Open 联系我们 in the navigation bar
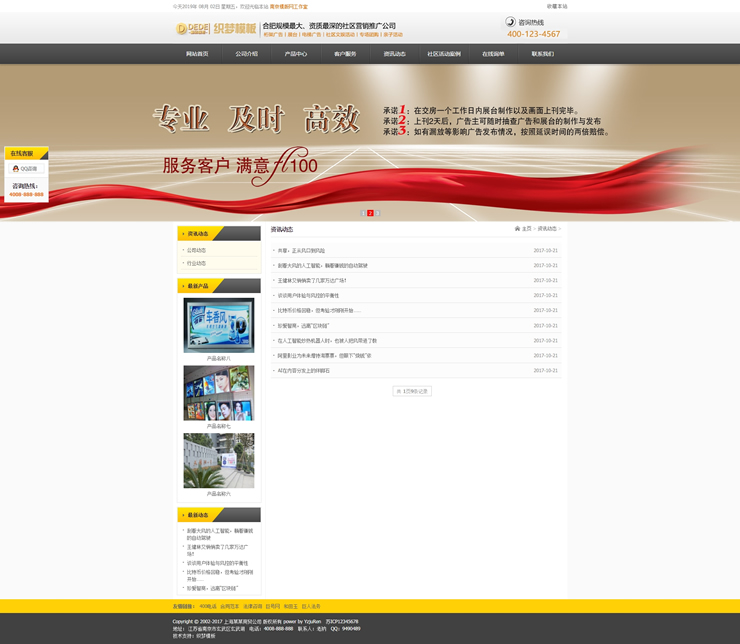Screen dimensions: 740x644 (x=542, y=54)
